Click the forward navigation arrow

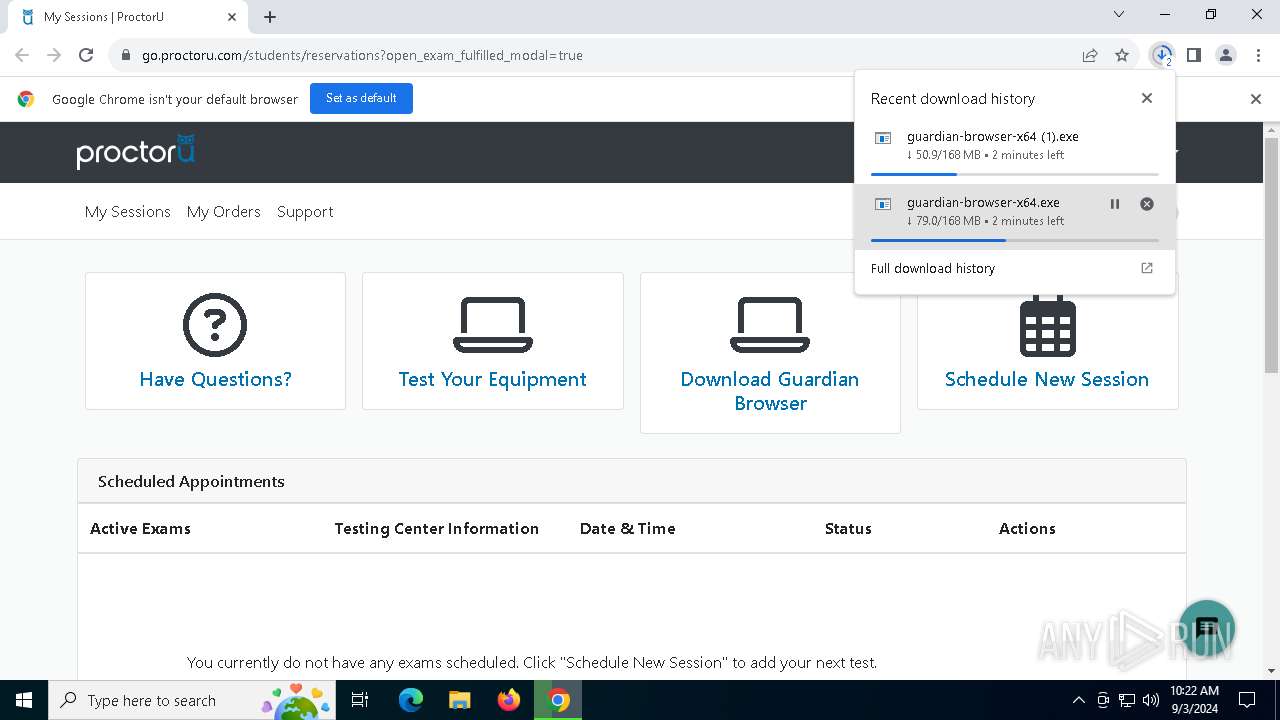(x=54, y=55)
